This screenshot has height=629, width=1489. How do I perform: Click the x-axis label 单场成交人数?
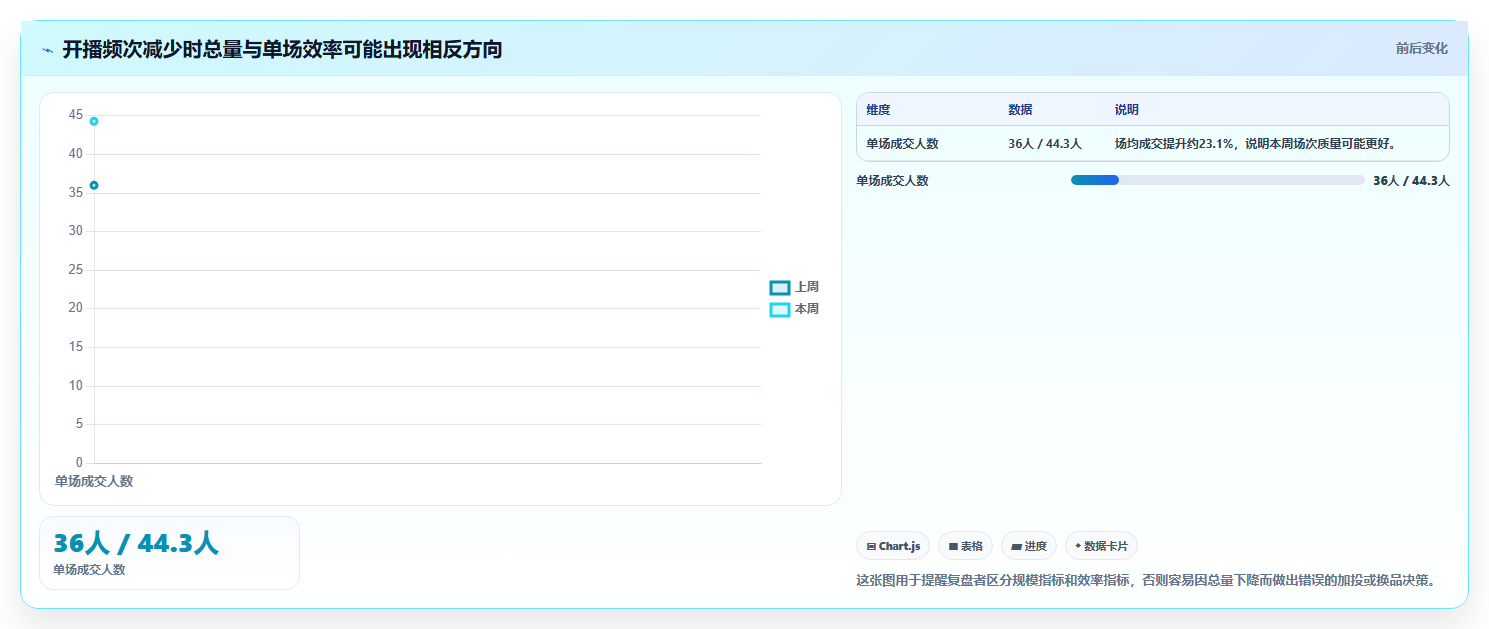(x=94, y=481)
